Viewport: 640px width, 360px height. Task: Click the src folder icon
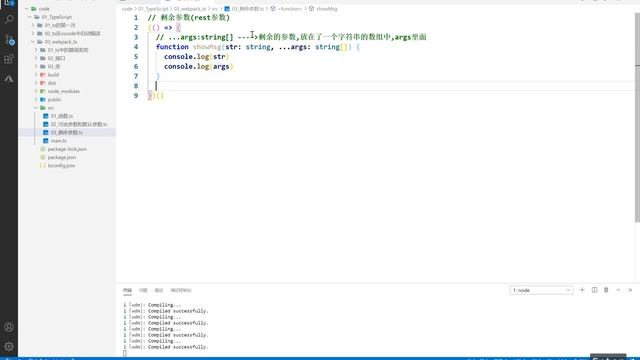42,108
